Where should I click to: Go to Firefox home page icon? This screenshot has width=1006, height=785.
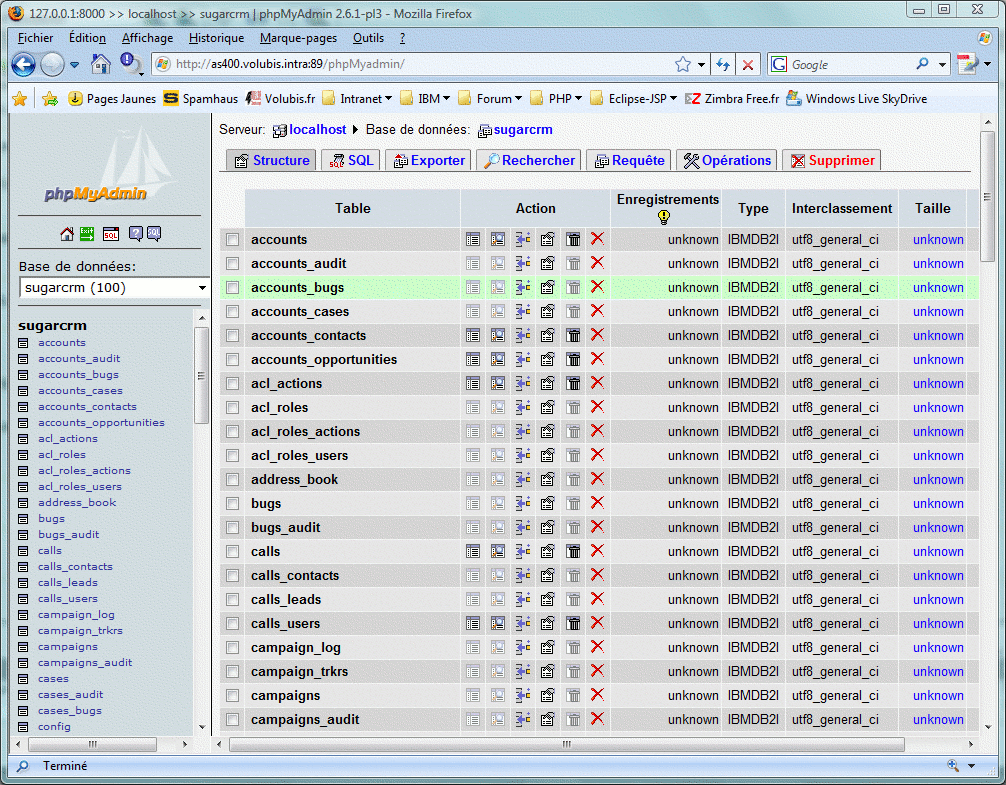[x=101, y=64]
